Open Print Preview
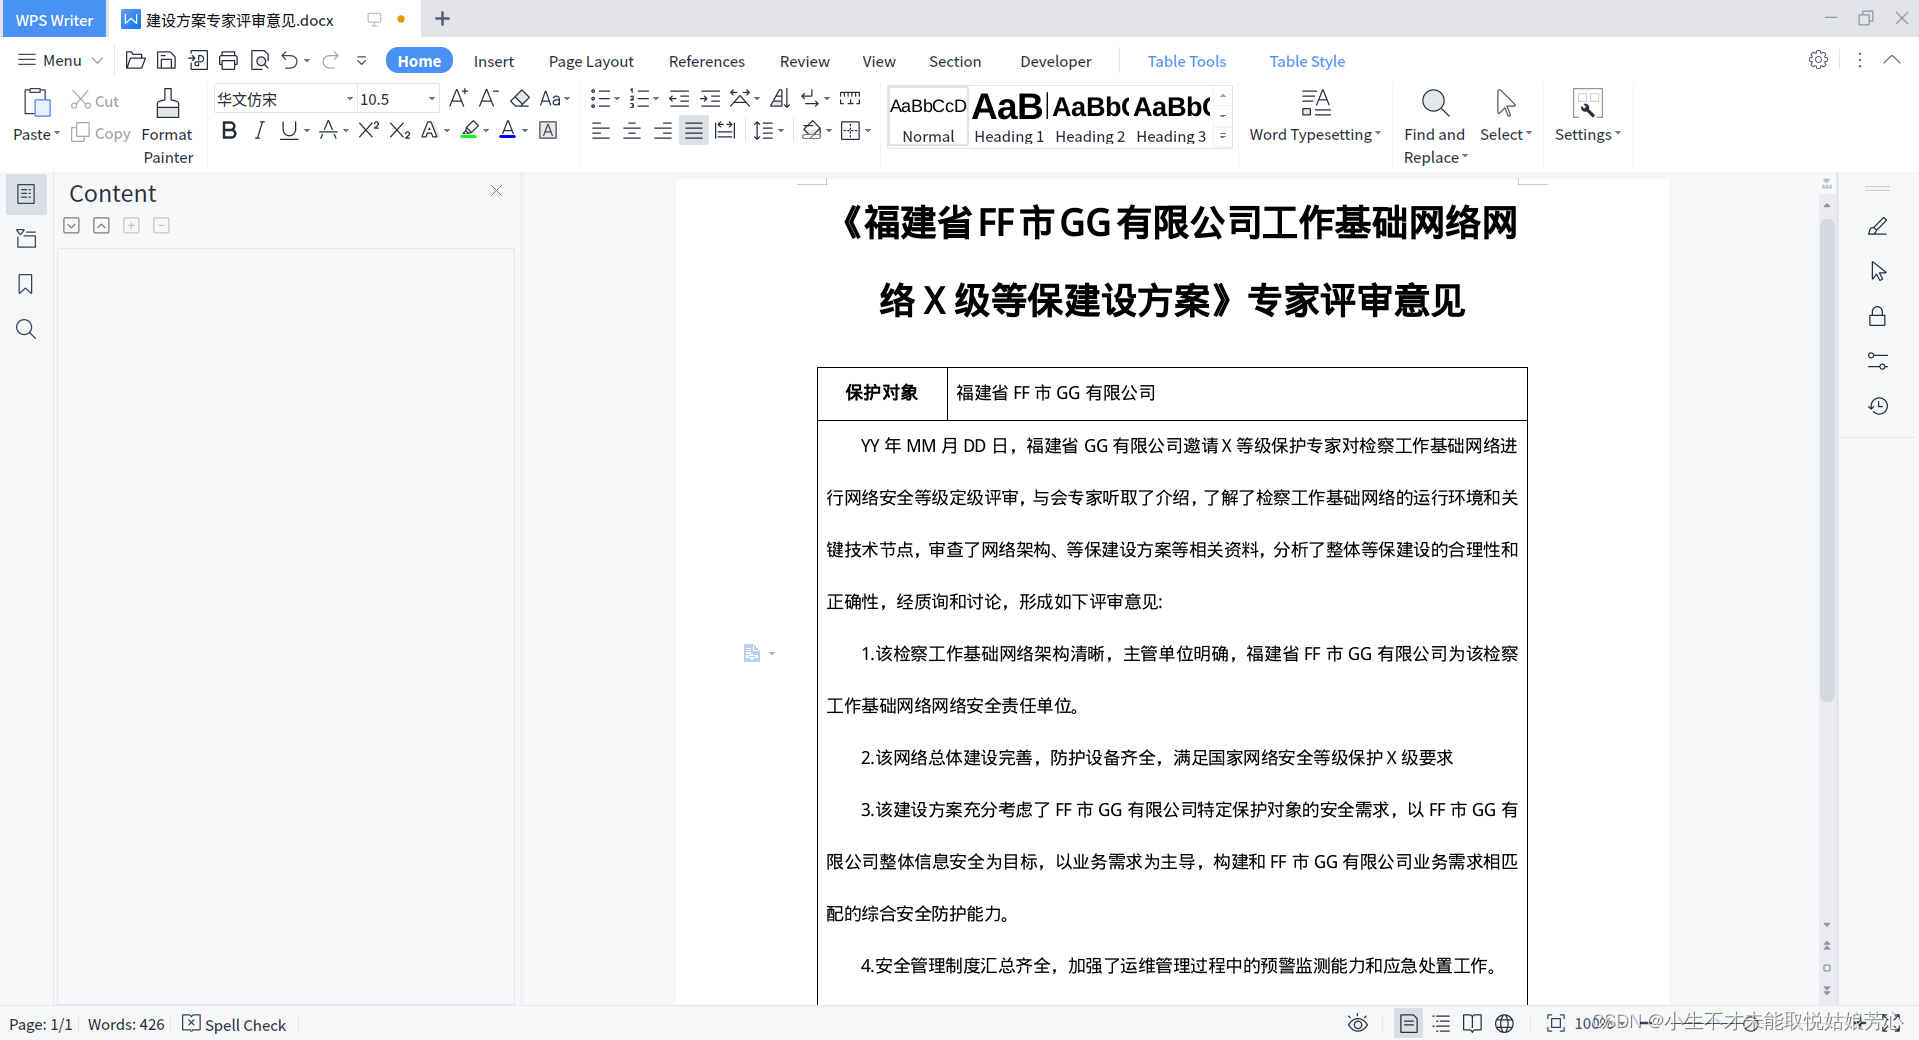1919x1040 pixels. (x=260, y=61)
